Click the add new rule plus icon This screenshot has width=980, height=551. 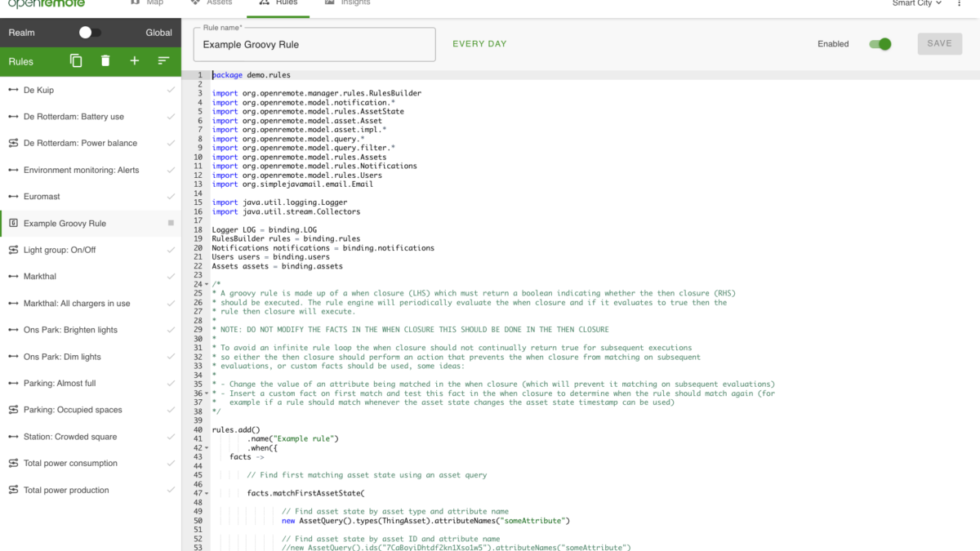point(134,61)
